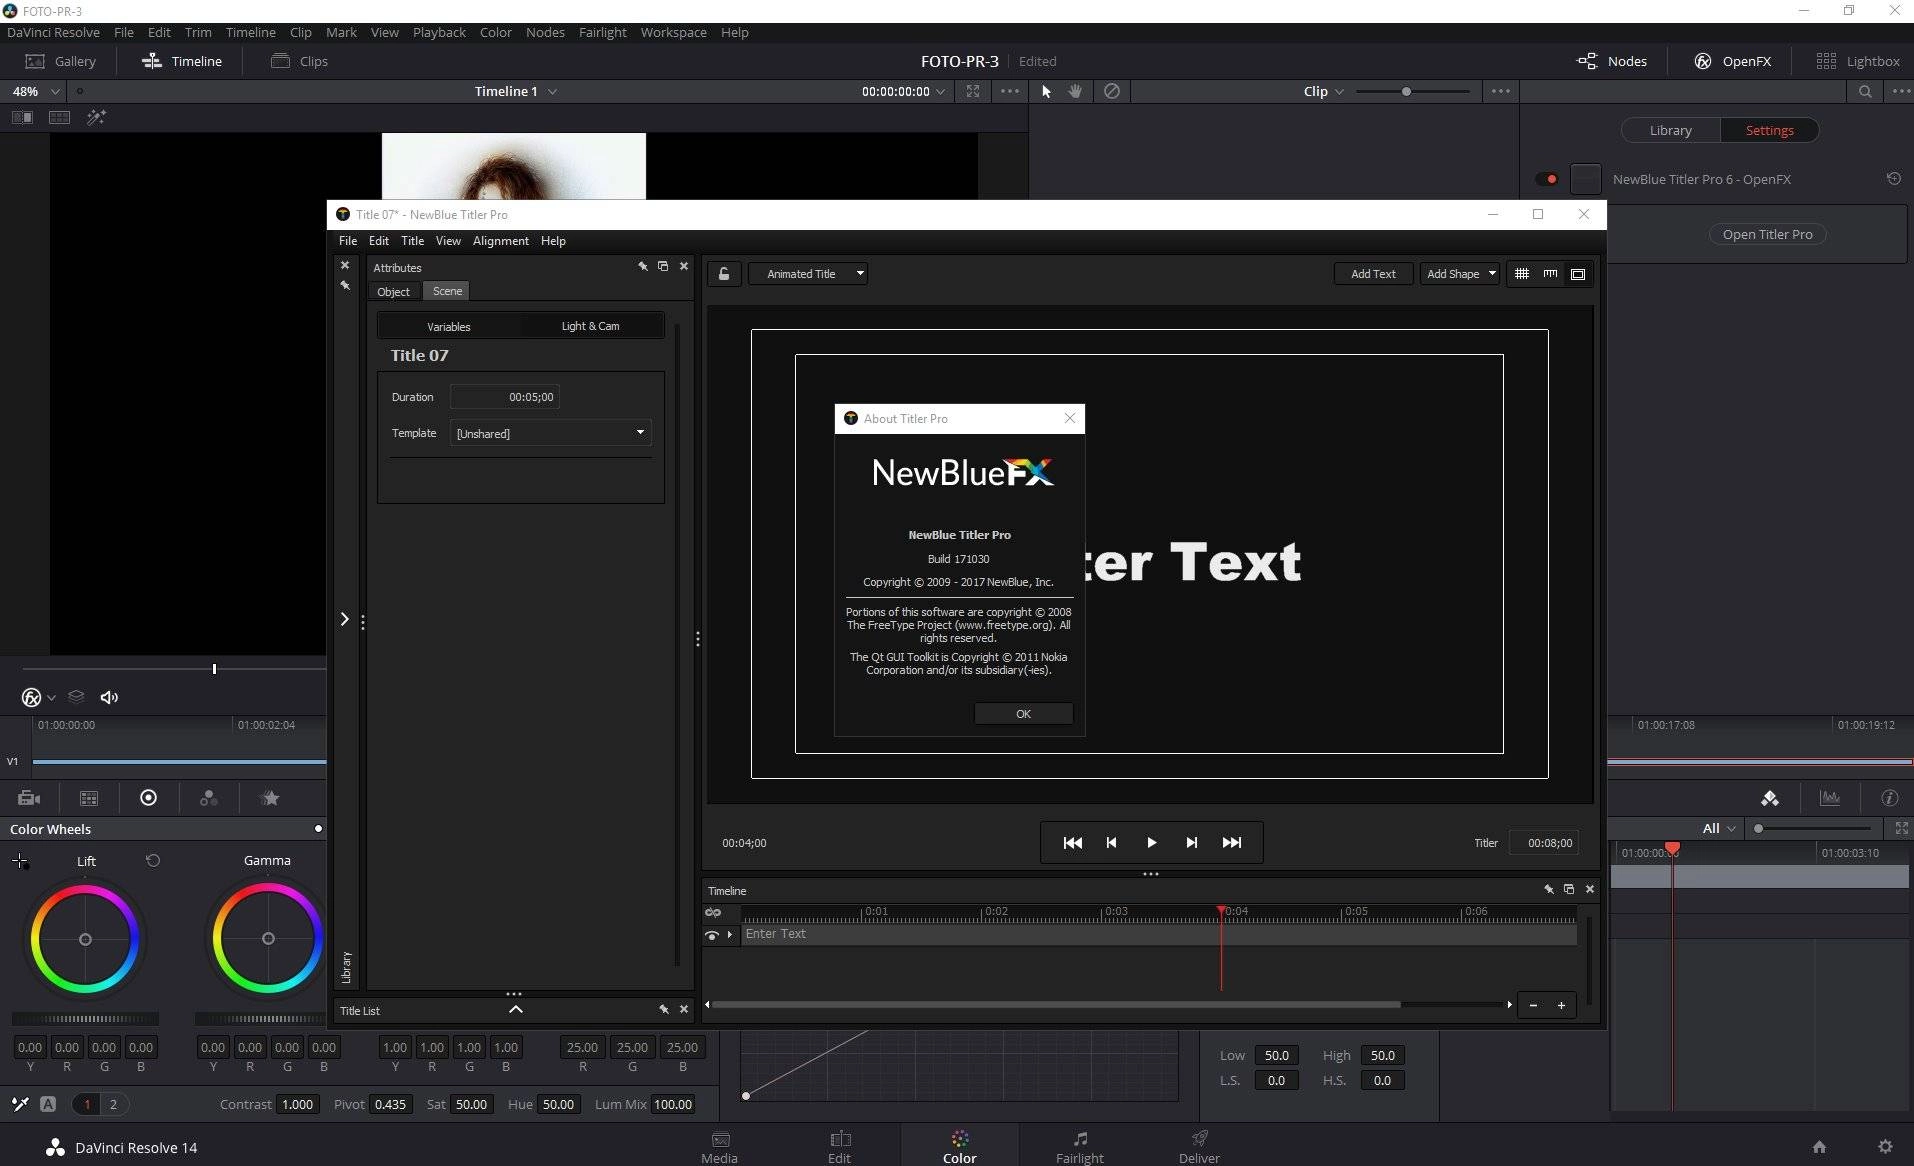Float the Attributes panel window
Viewport: 1914px width, 1166px height.
click(x=663, y=267)
